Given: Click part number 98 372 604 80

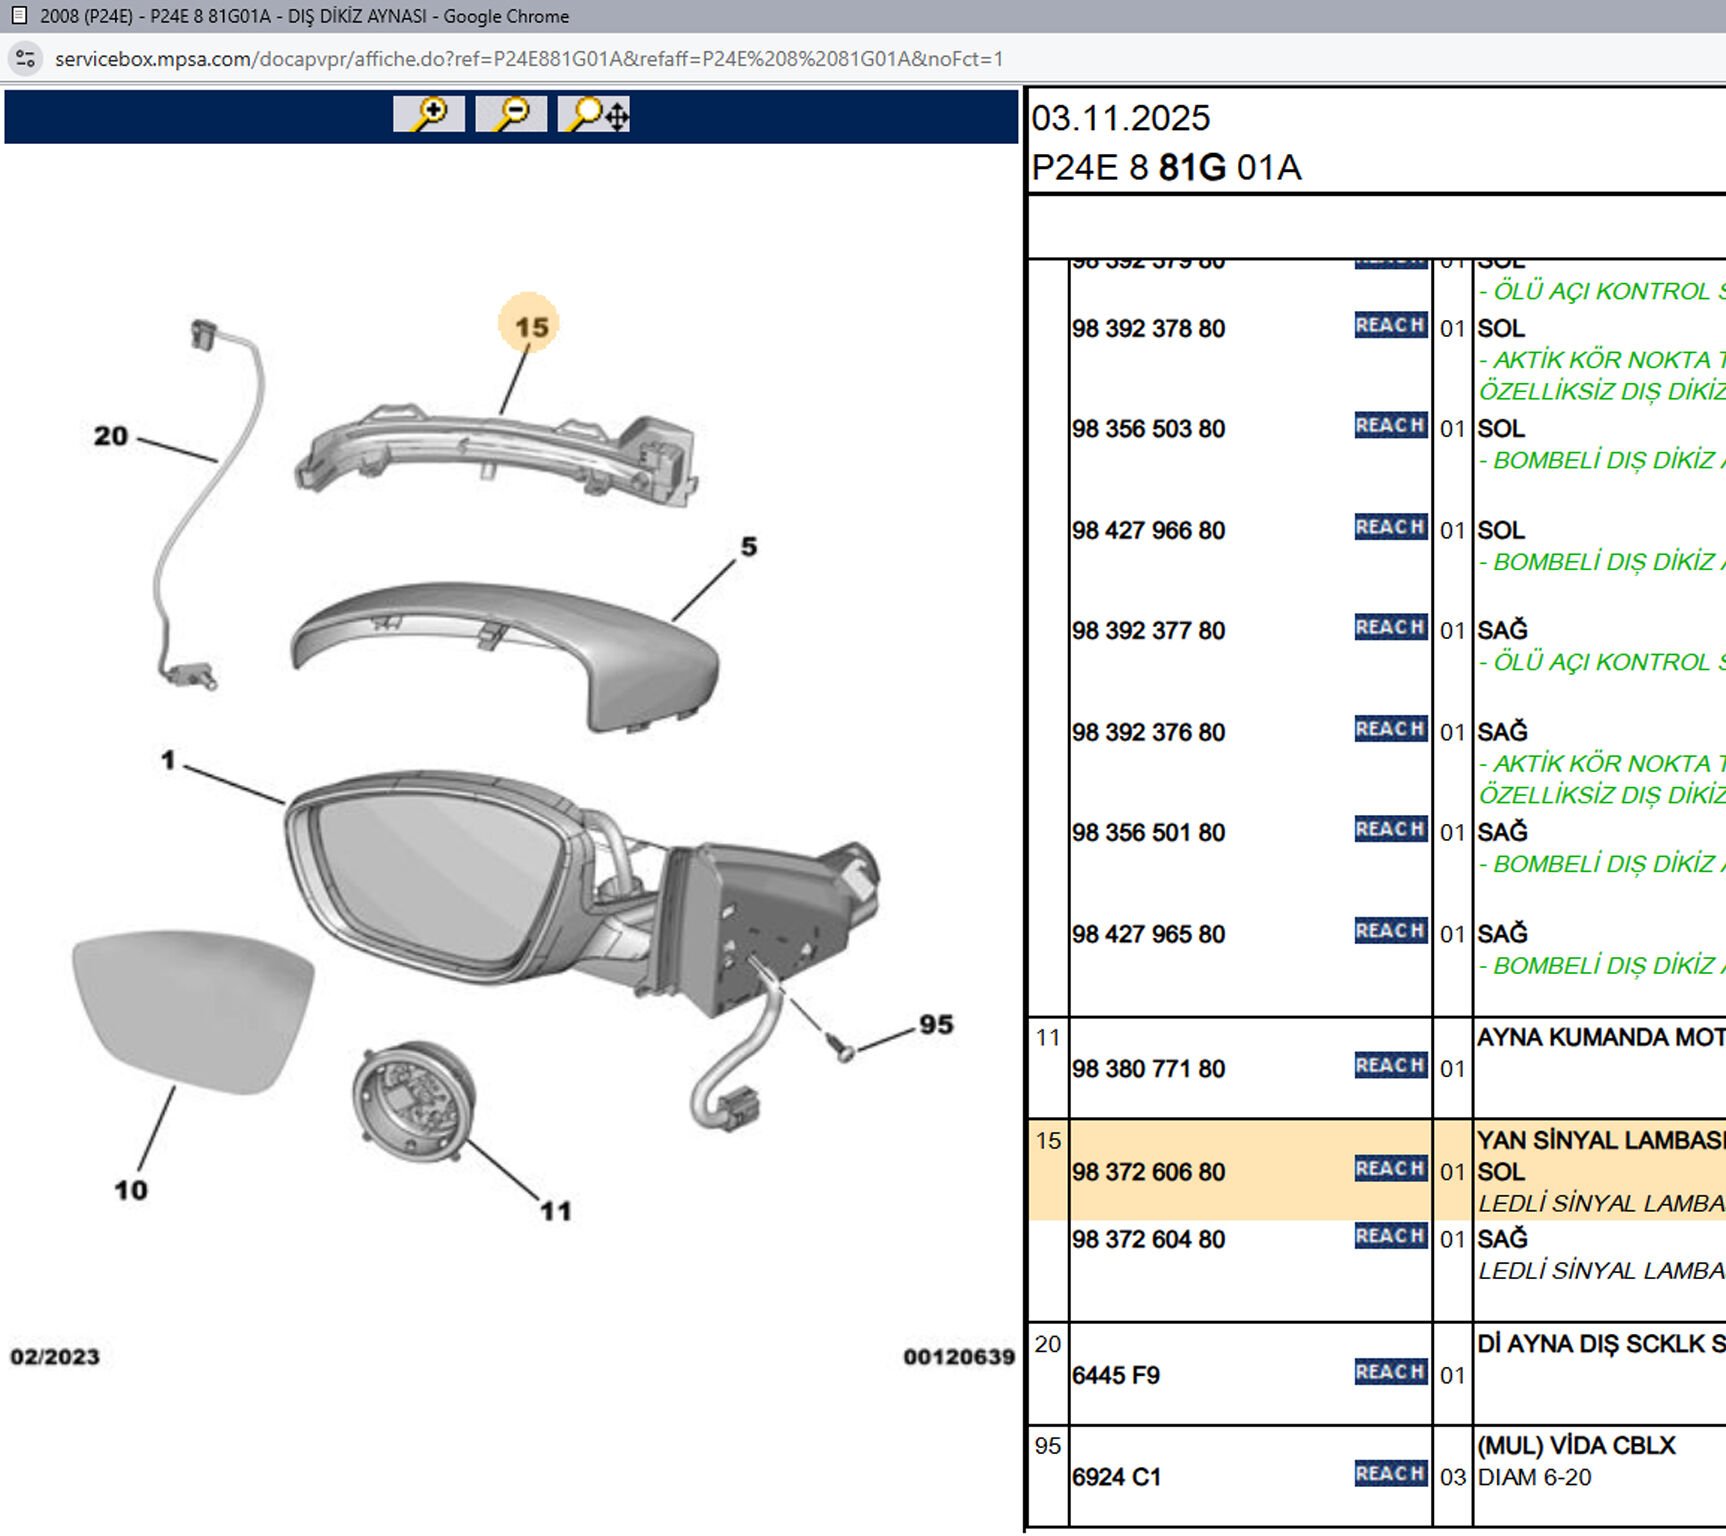Looking at the screenshot, I should (1148, 1240).
